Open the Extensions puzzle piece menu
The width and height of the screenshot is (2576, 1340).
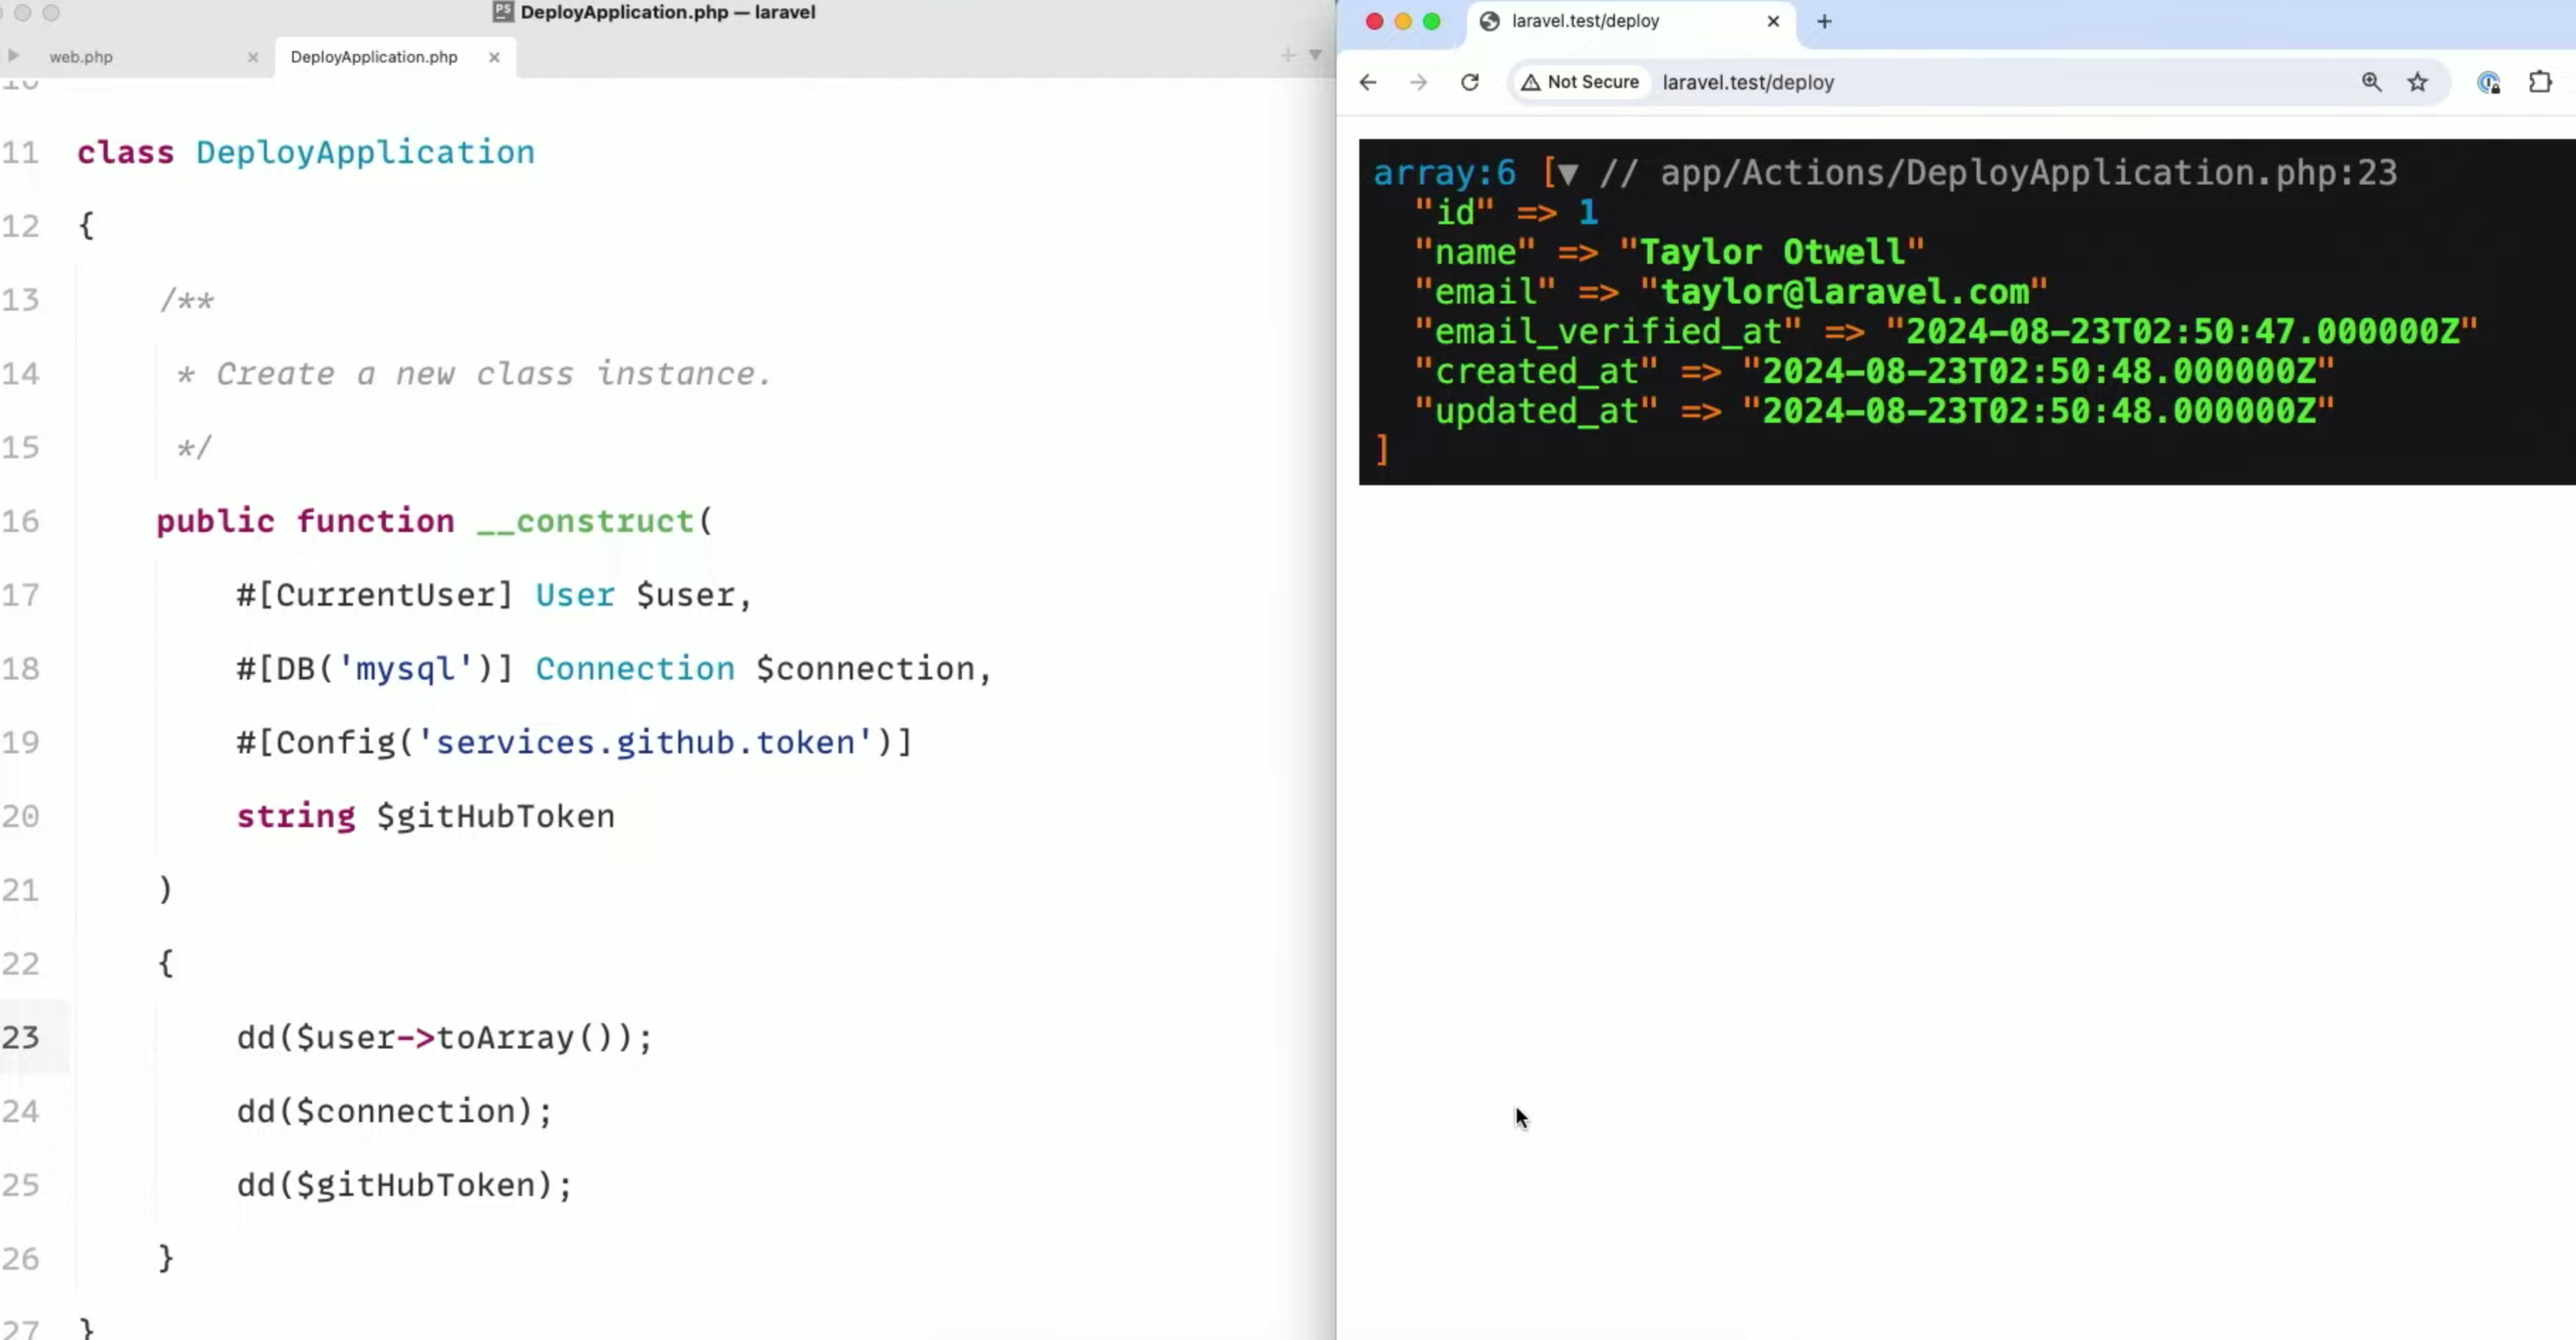pyautogui.click(x=2540, y=82)
